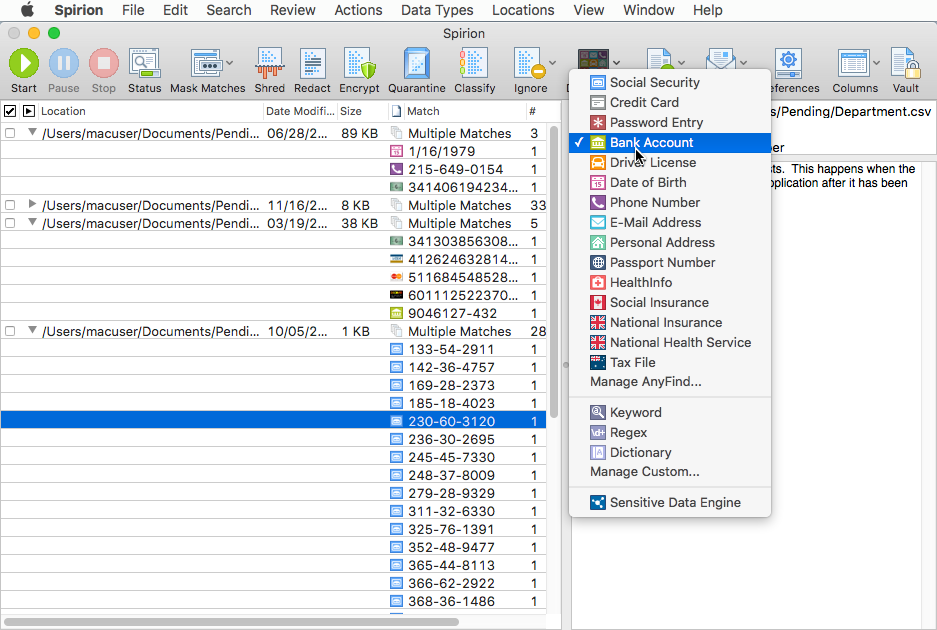Click the Mask Matches toolbar icon

[x=206, y=63]
